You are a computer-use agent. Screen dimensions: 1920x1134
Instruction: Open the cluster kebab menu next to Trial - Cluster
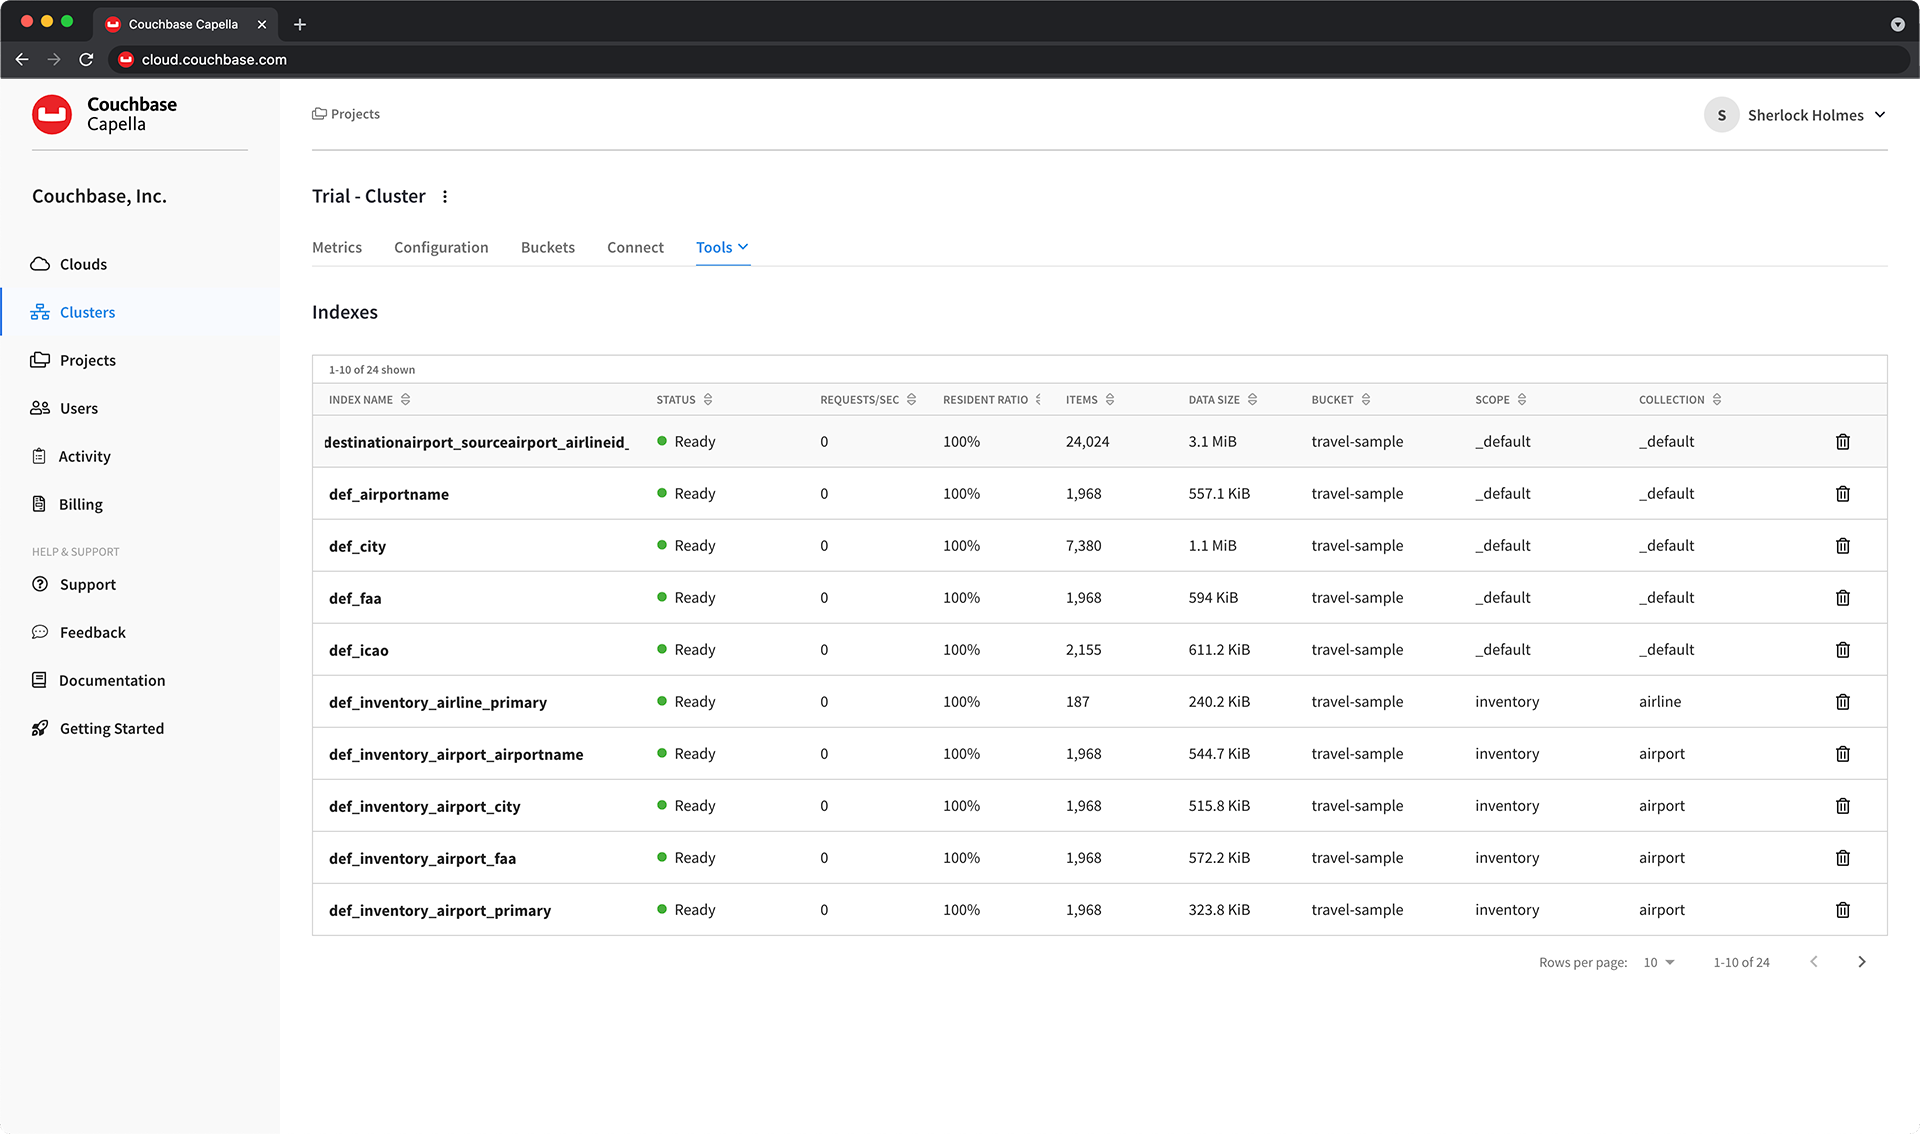(445, 197)
